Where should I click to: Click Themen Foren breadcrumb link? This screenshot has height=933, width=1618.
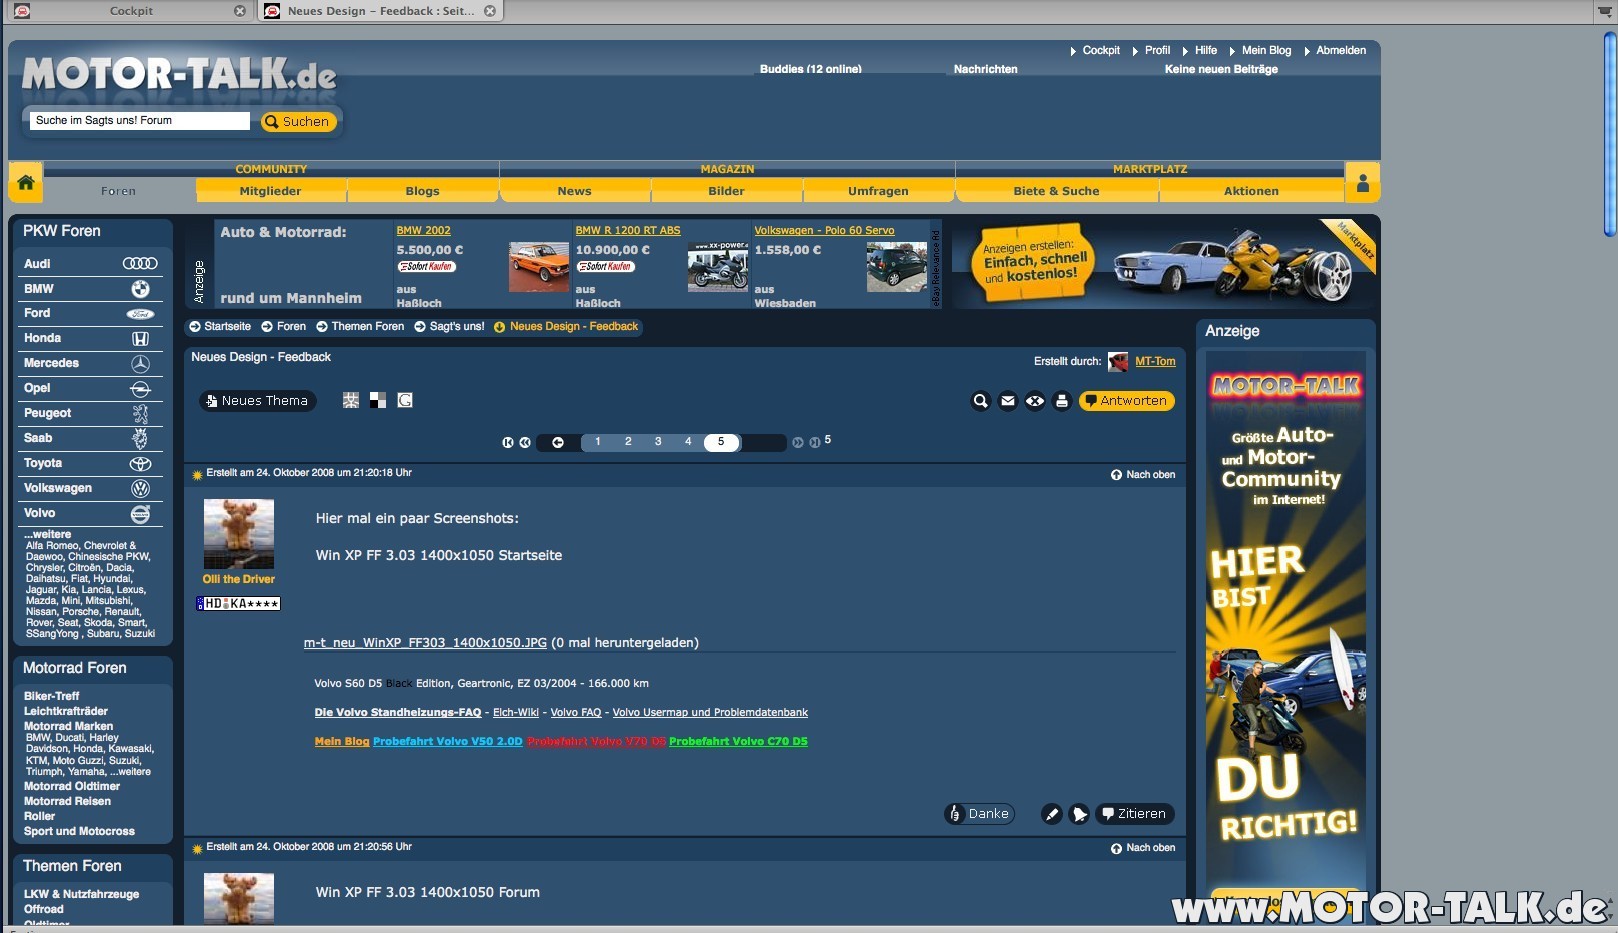pos(368,326)
